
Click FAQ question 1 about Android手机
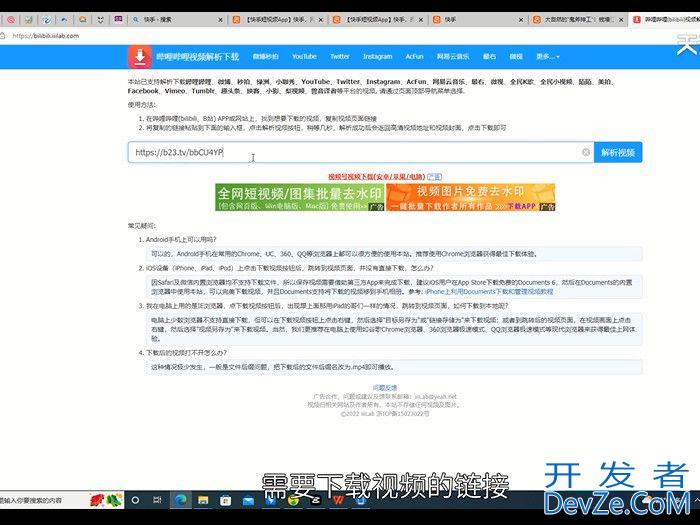tap(181, 239)
